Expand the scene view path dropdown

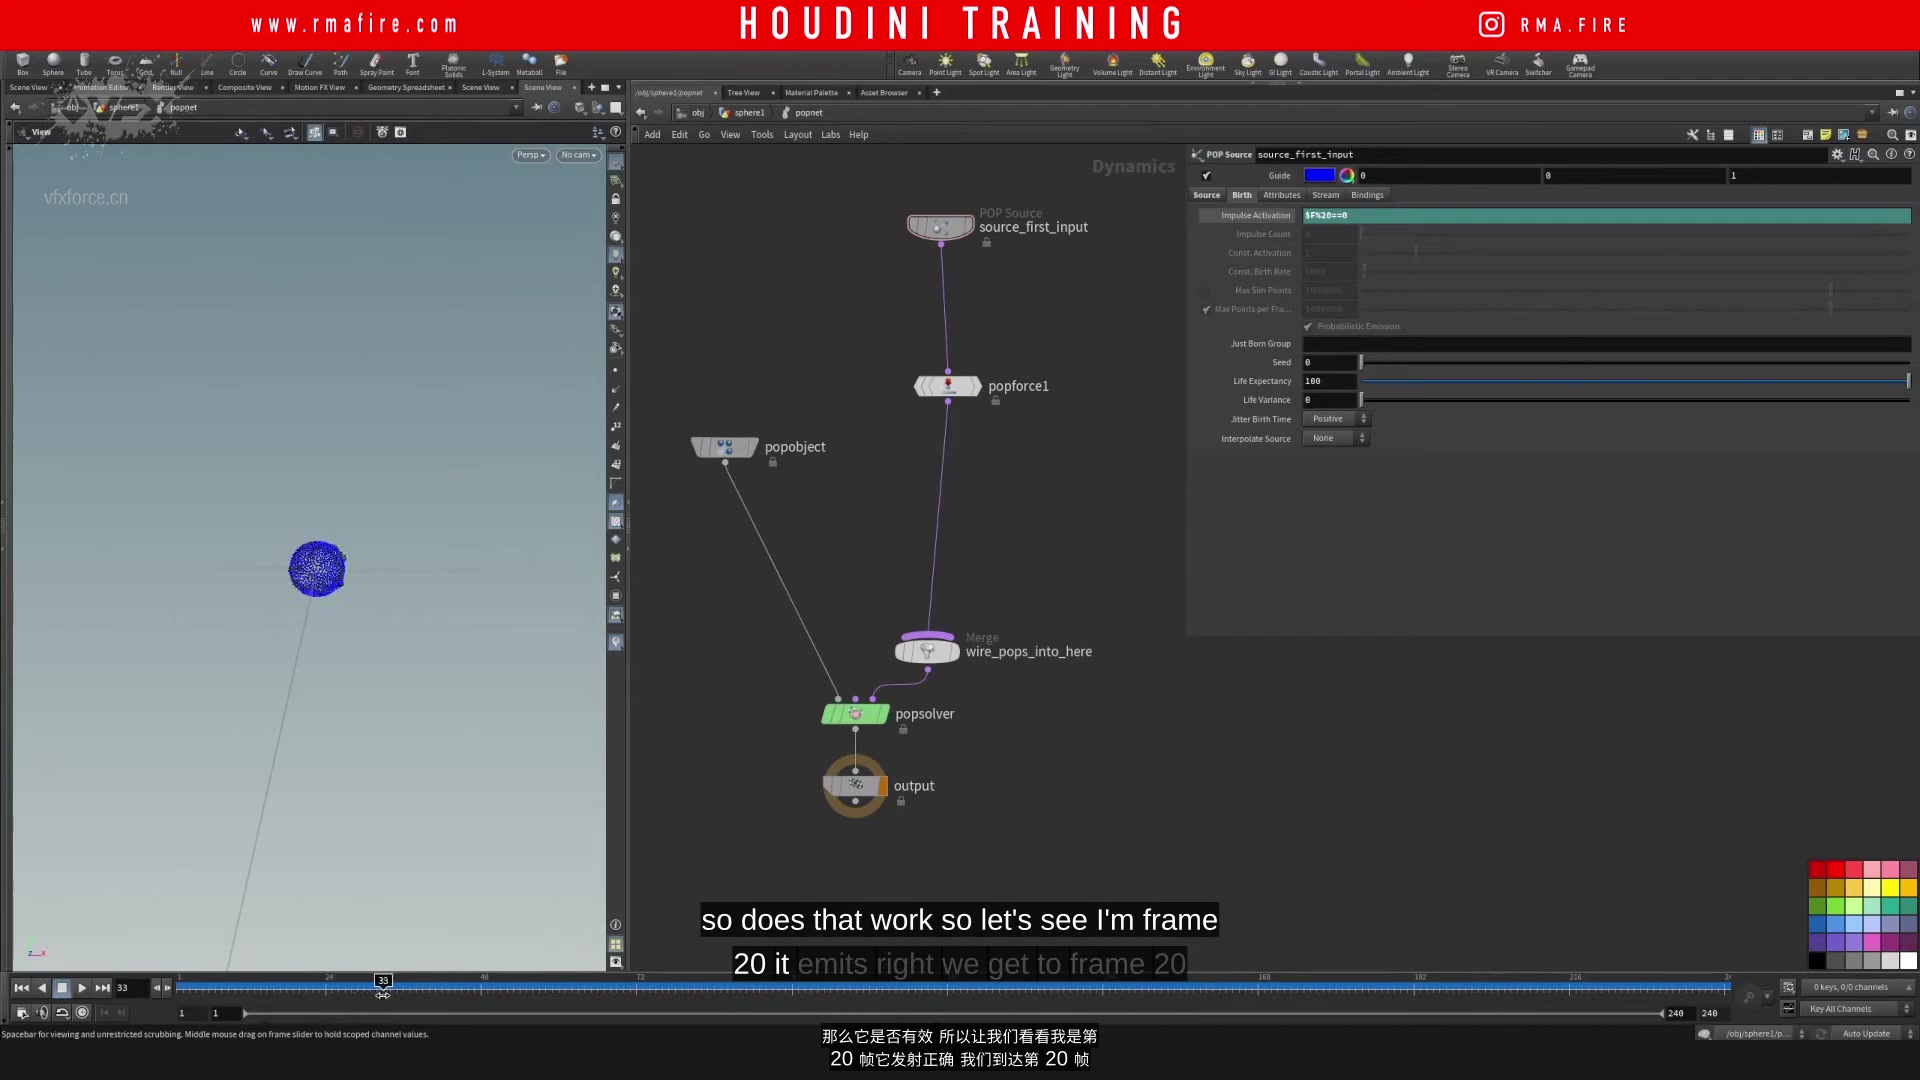516,108
